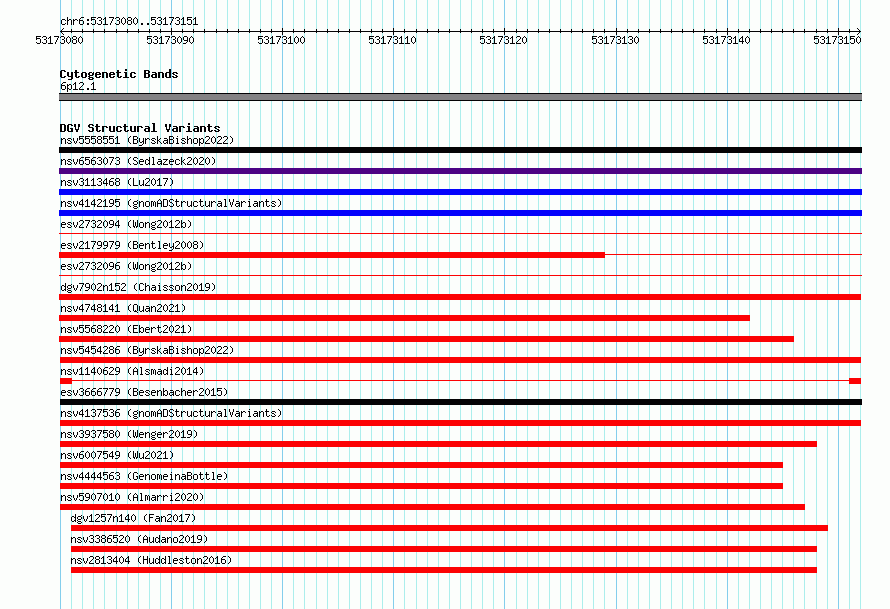The height and width of the screenshot is (609, 890).
Task: Click ruler coordinate 53173110
Action: point(392,40)
